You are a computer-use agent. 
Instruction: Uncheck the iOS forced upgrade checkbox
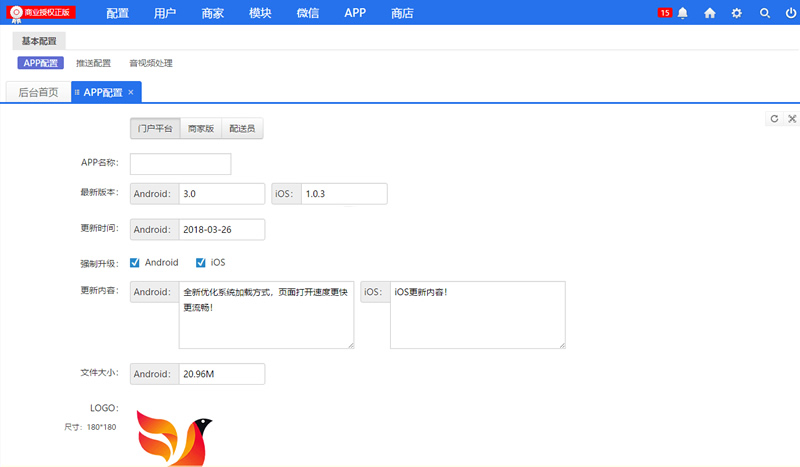point(201,263)
